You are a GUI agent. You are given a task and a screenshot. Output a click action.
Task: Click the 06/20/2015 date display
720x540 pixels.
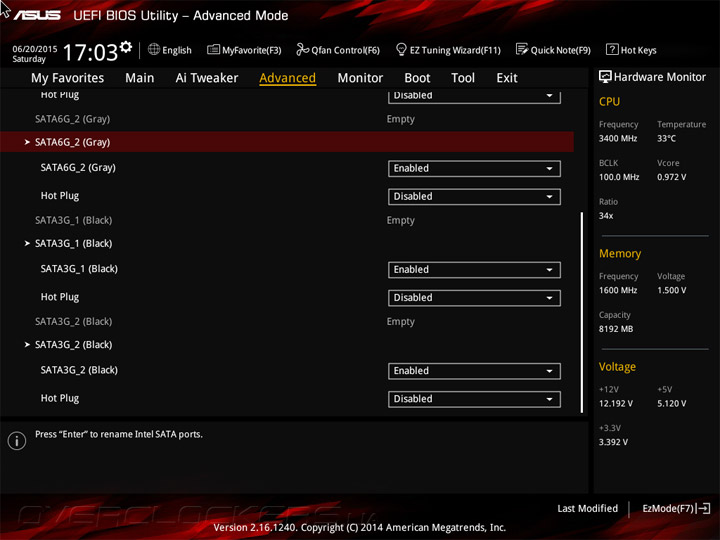coord(34,49)
